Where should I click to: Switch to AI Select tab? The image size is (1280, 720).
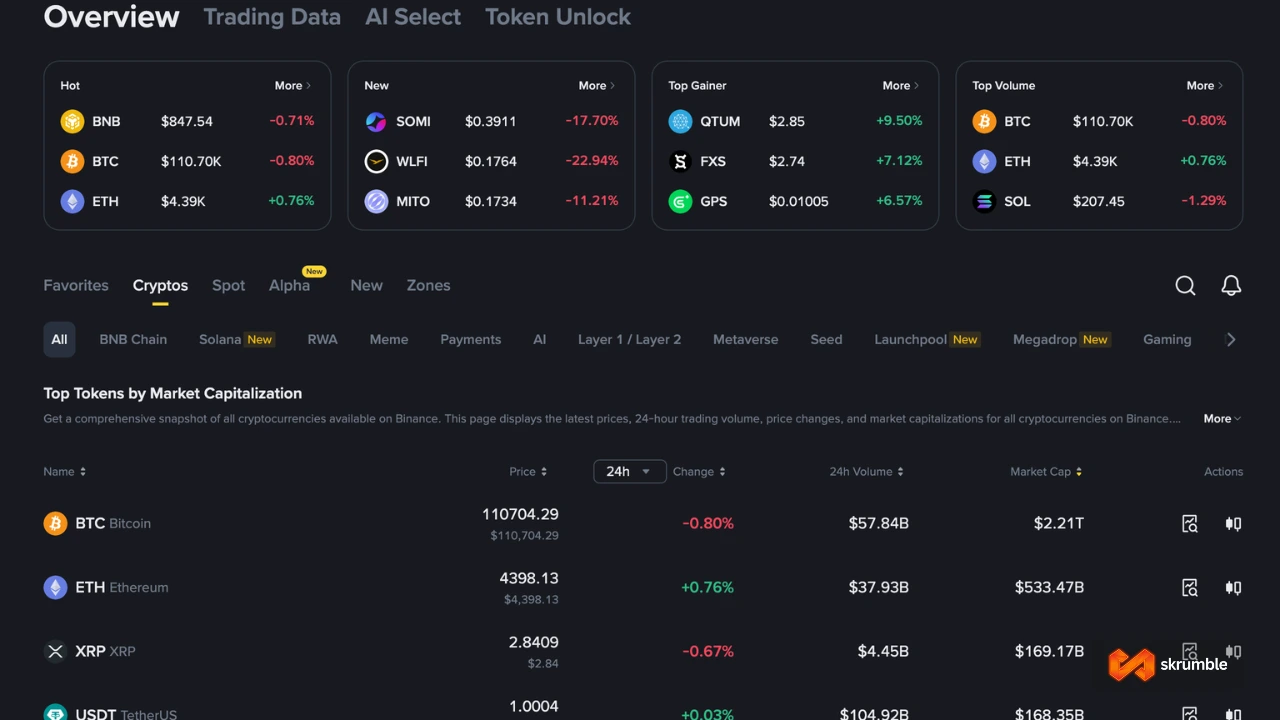tap(413, 17)
